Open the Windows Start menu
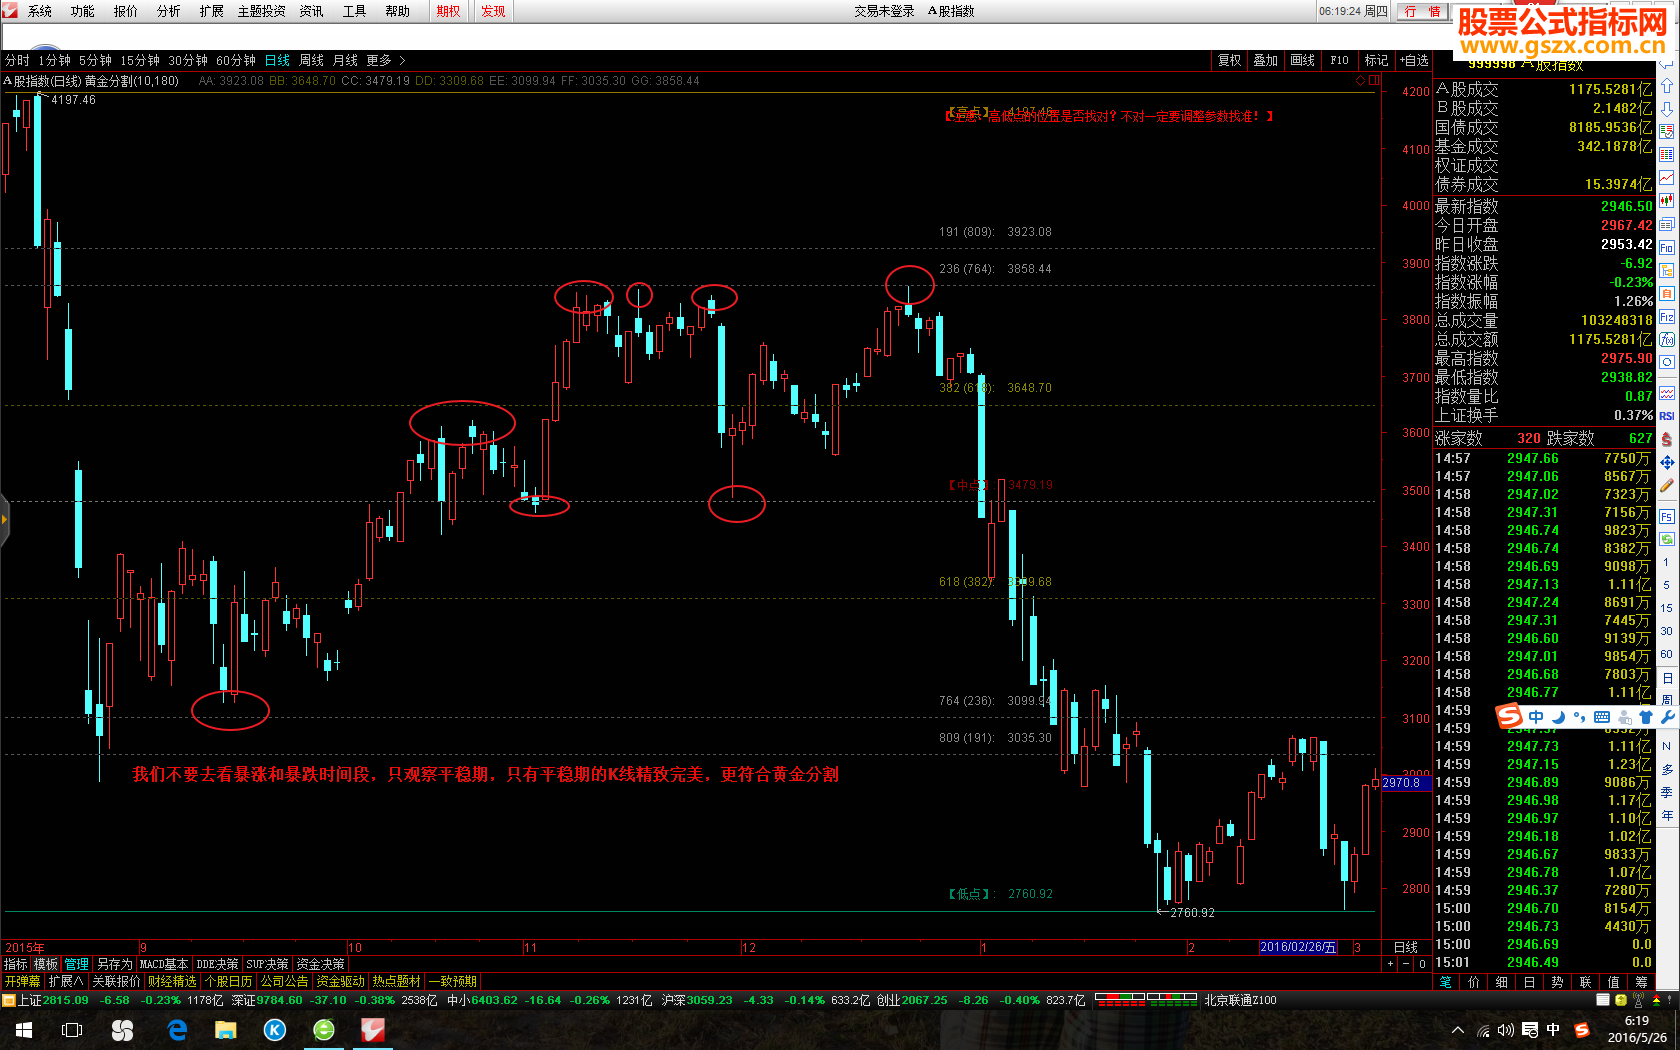Screen dimensions: 1680x1050 tap(24, 1030)
